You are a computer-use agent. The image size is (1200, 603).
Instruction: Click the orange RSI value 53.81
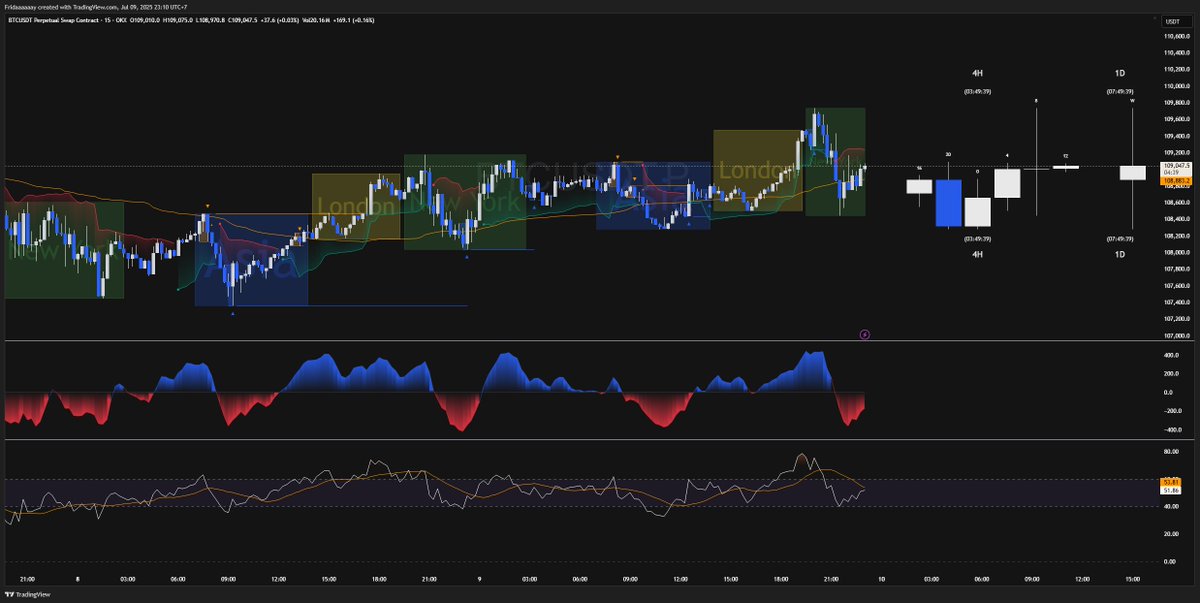[1172, 482]
